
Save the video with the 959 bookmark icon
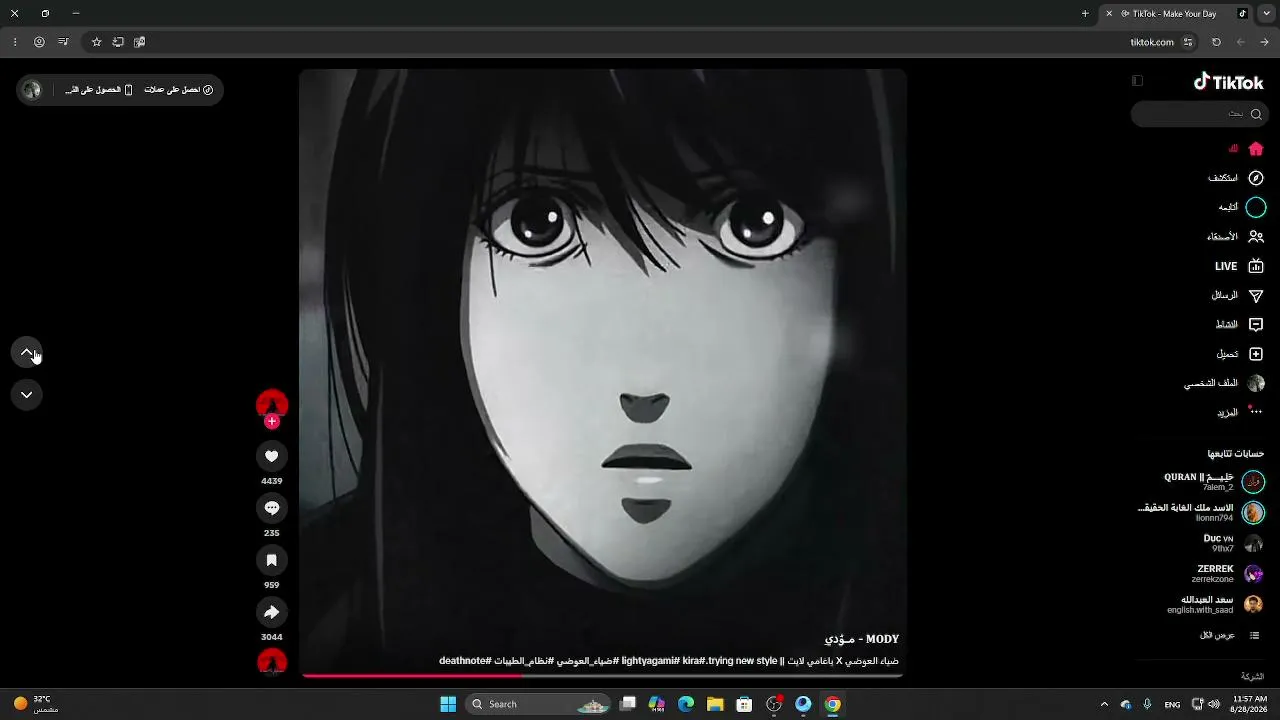[x=271, y=560]
